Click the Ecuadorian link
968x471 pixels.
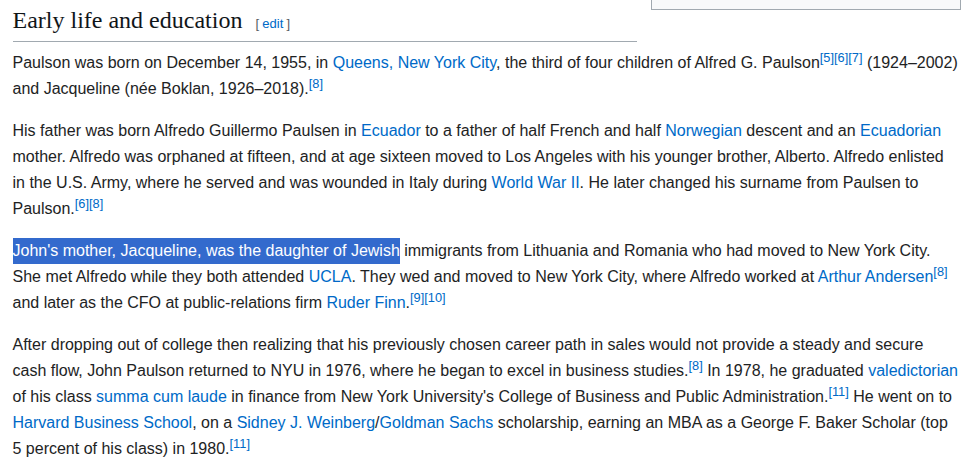pos(900,130)
